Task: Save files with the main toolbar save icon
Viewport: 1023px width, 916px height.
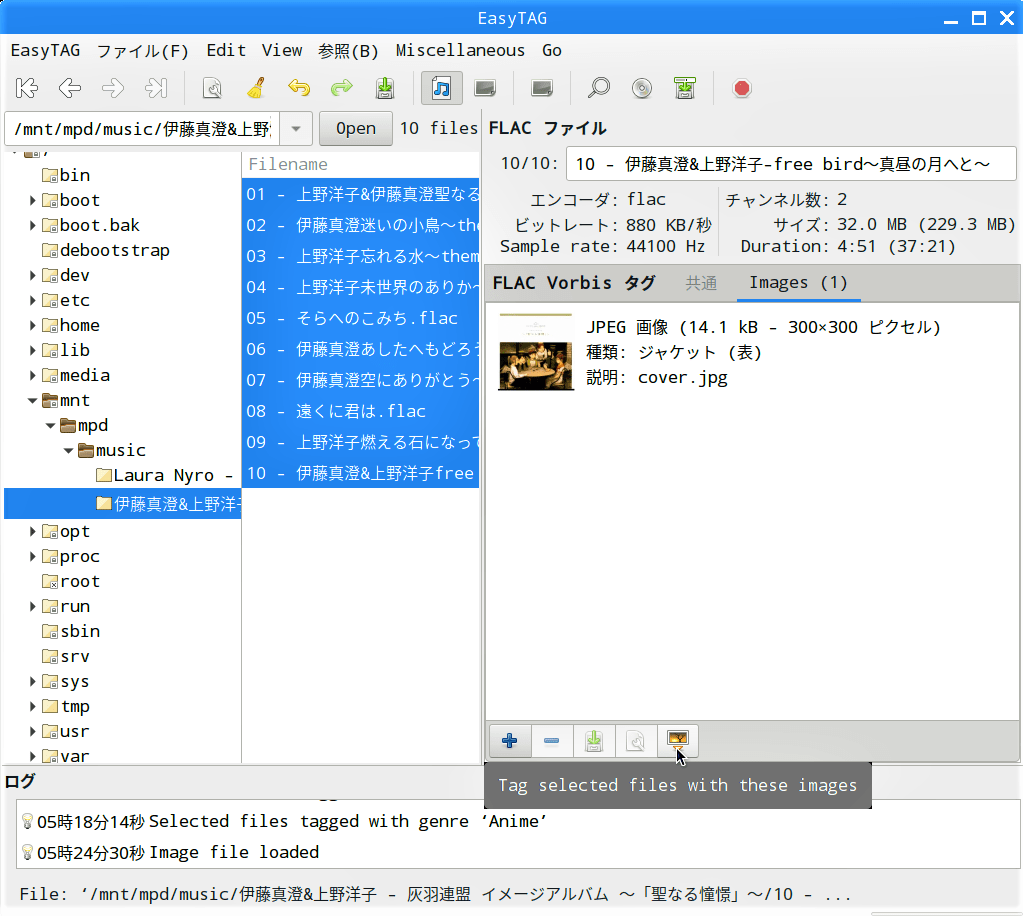Action: (385, 88)
